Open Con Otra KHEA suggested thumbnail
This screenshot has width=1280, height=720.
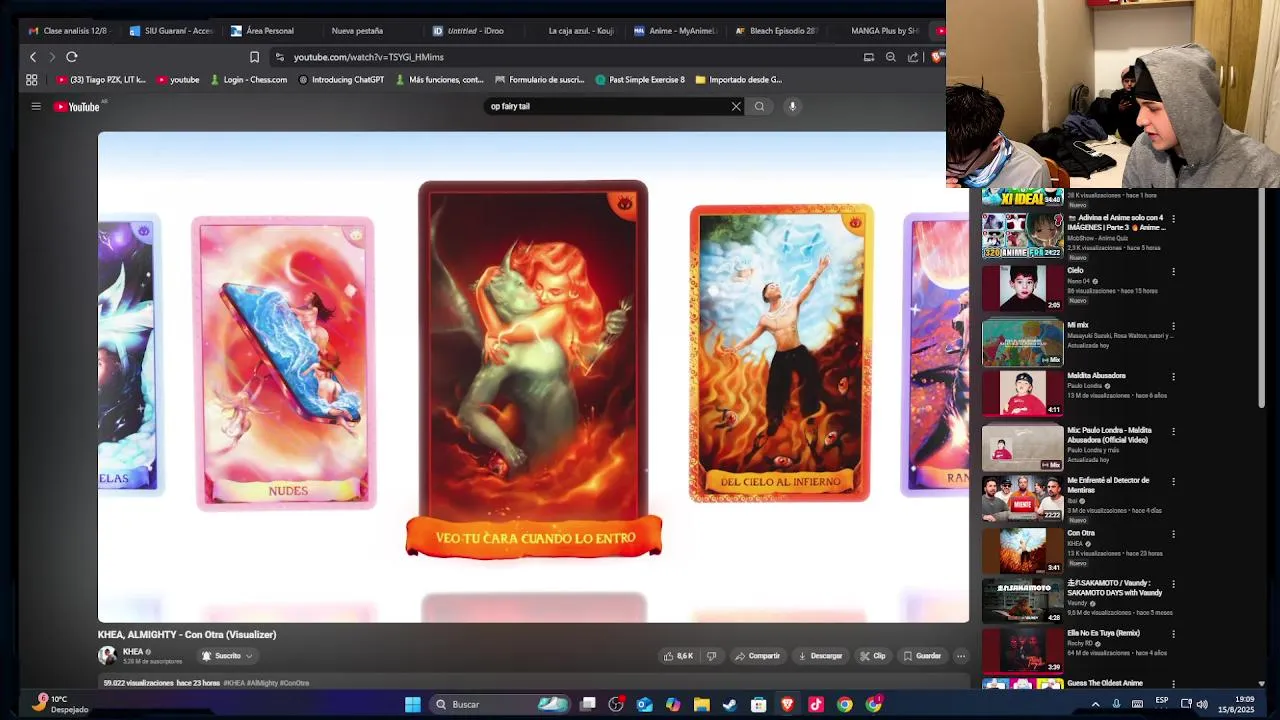[x=1023, y=550]
